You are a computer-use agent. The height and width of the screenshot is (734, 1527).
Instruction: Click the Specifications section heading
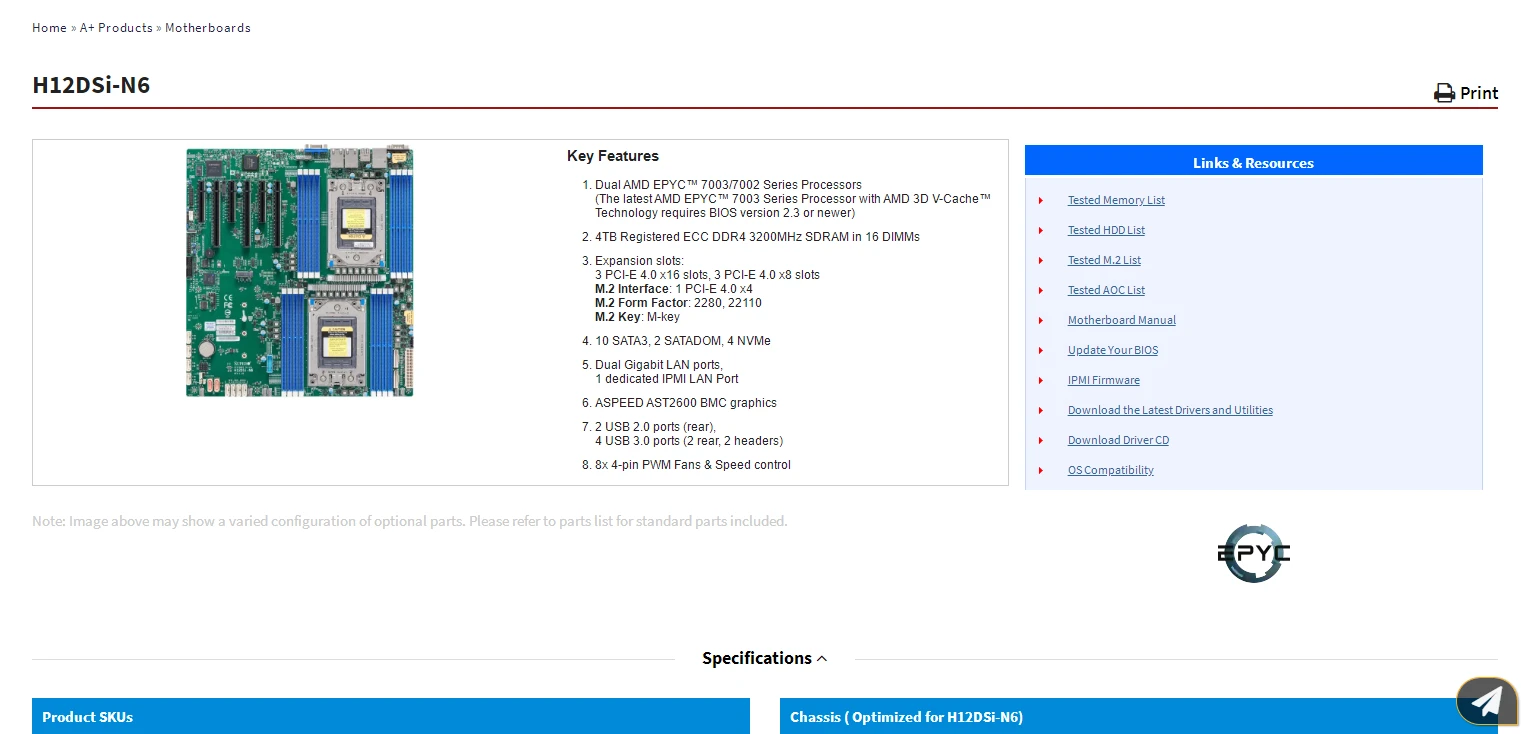(757, 658)
